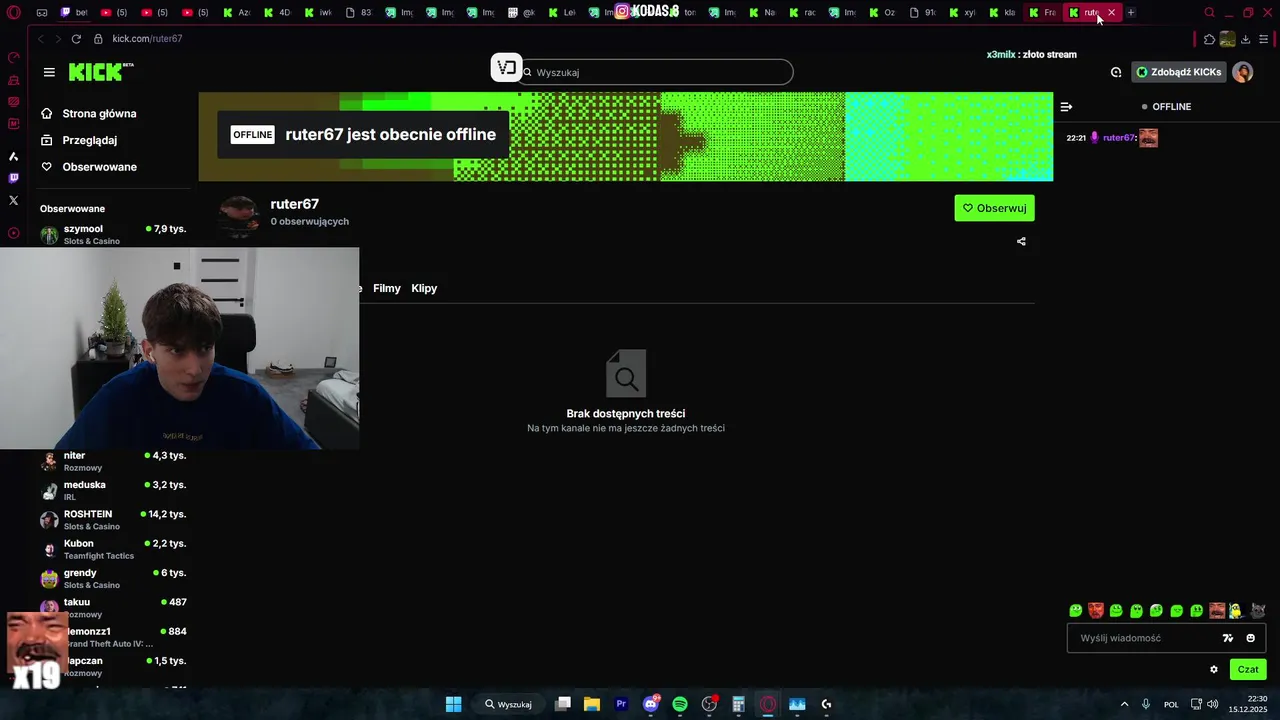Switch to the 'Az' Kick browser tab

(x=236, y=12)
